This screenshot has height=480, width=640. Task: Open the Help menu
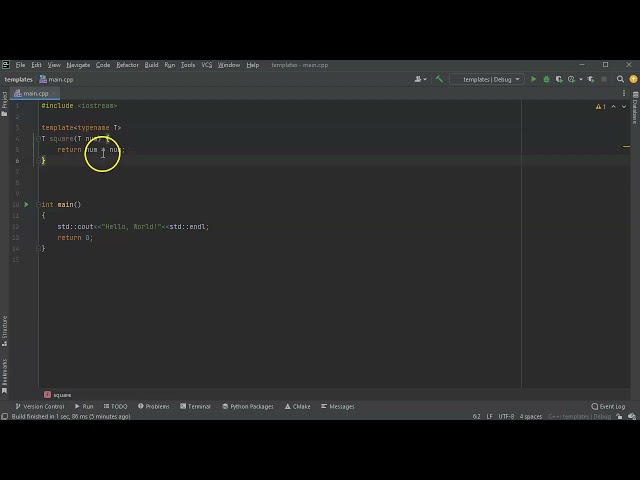click(253, 65)
